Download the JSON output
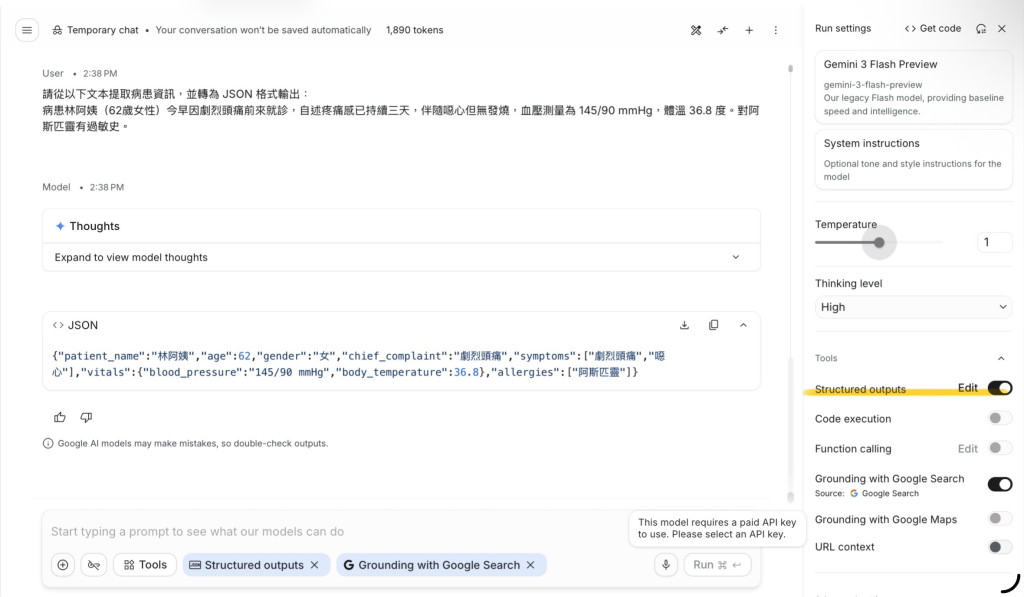Screen dimensions: 1024x597 pos(684,325)
